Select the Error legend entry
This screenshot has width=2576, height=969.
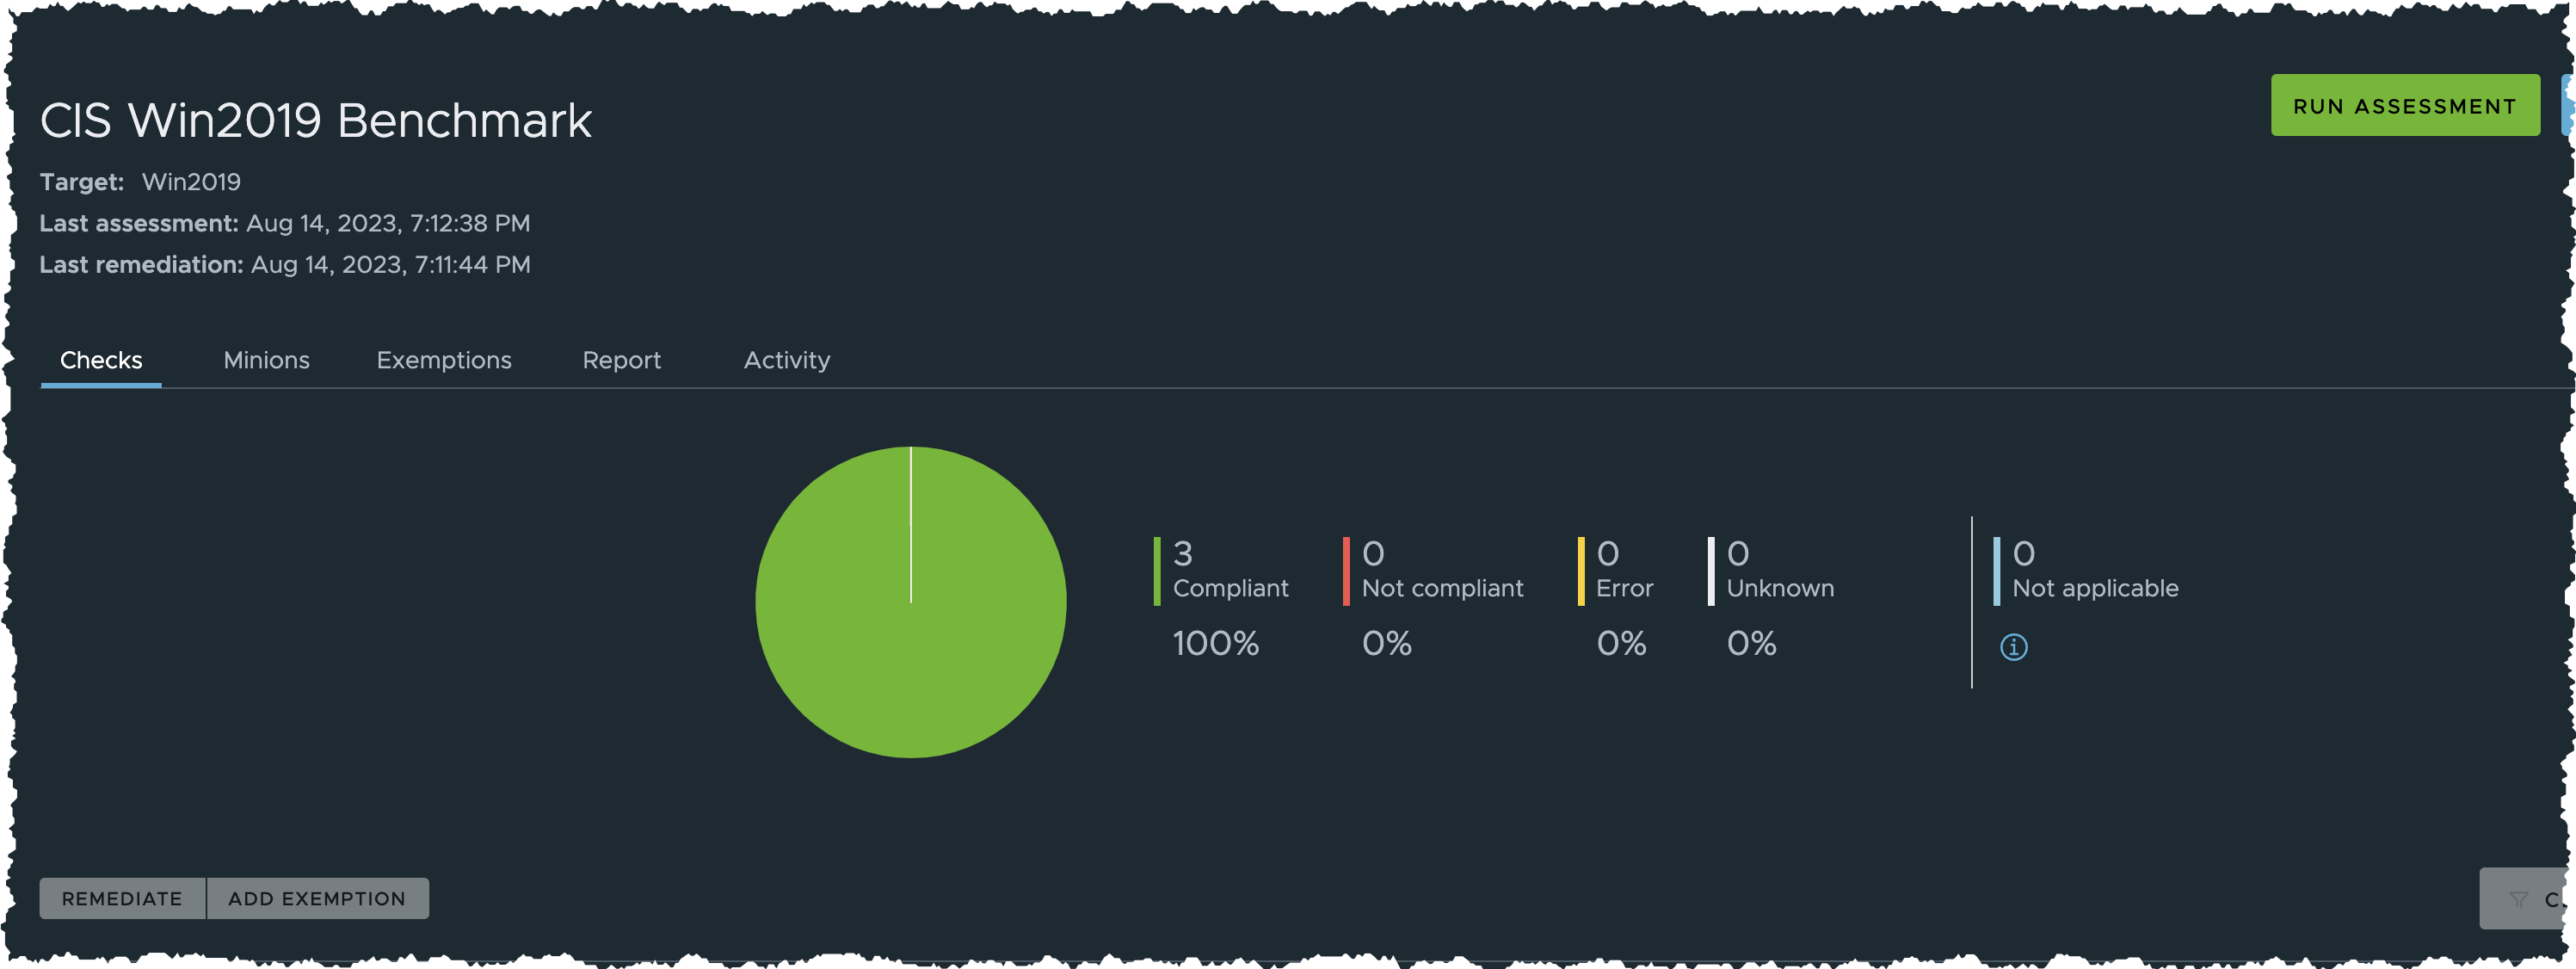tap(1615, 570)
